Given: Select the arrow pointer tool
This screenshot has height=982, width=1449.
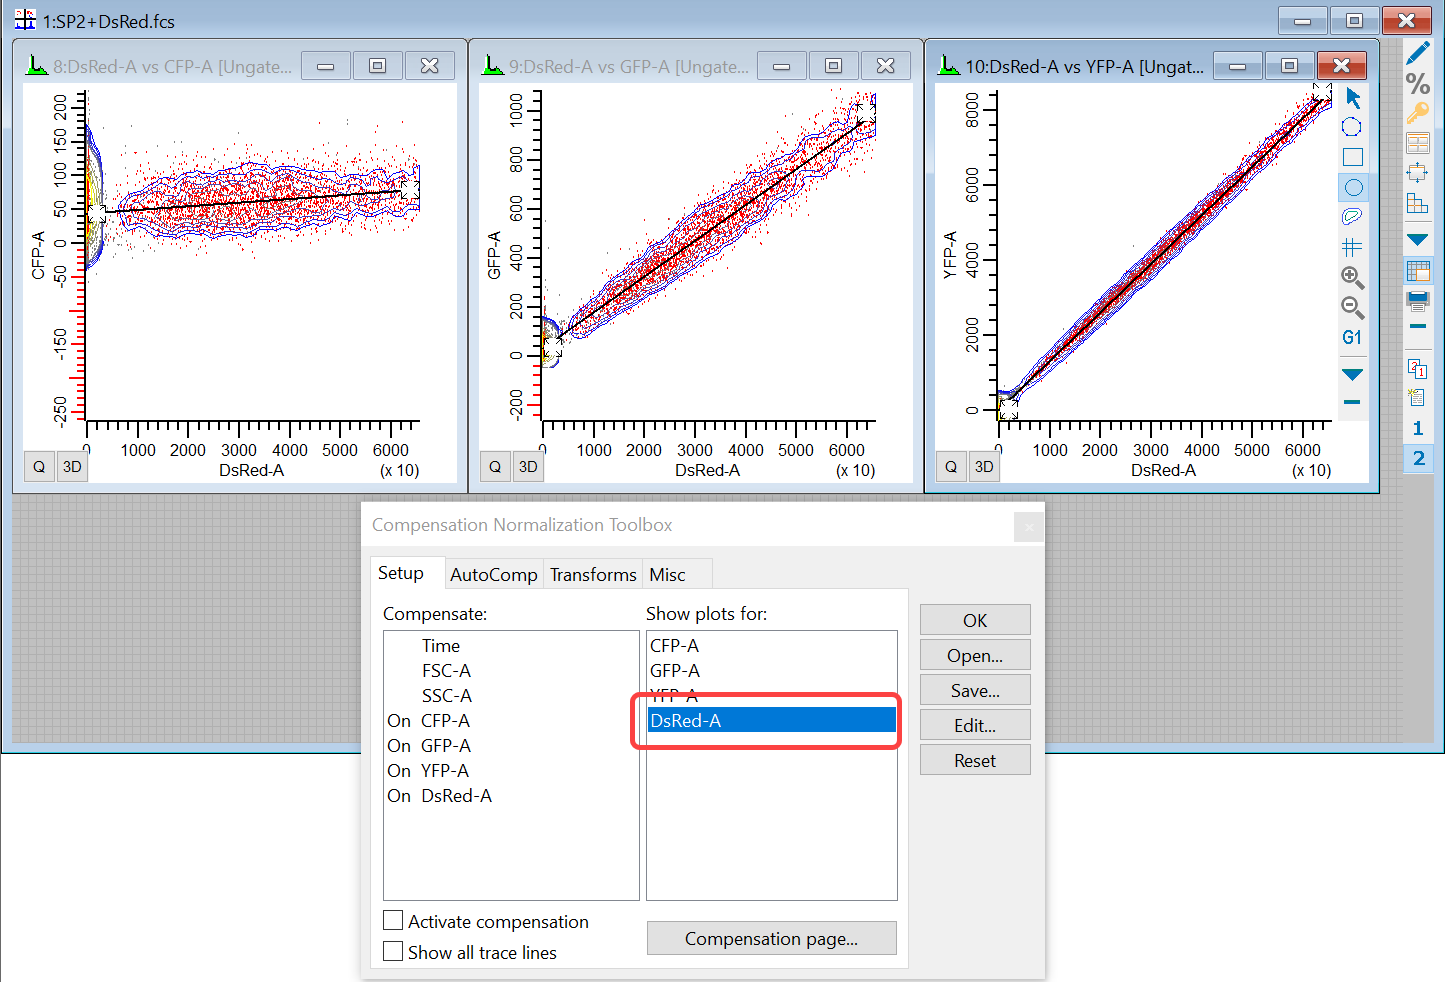Looking at the screenshot, I should (x=1353, y=98).
